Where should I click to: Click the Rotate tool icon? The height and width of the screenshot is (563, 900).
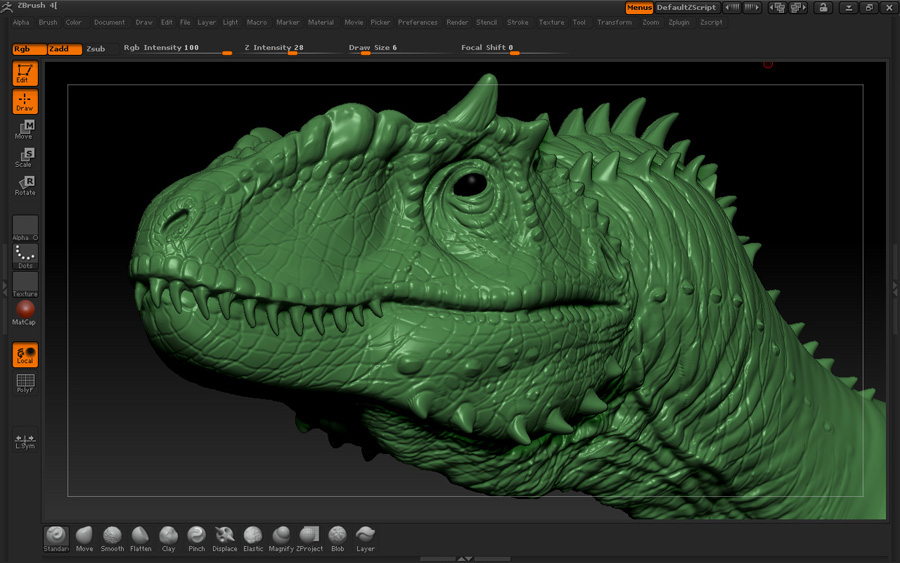click(x=25, y=184)
